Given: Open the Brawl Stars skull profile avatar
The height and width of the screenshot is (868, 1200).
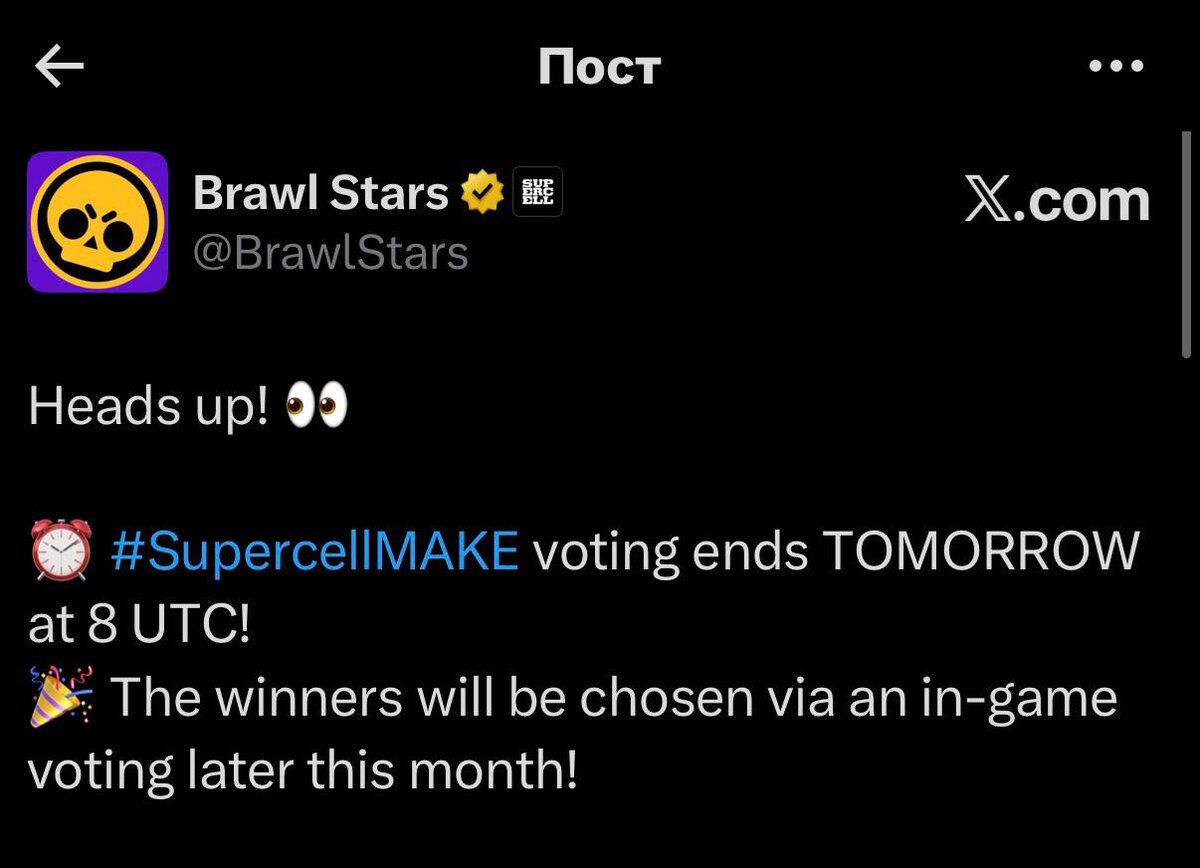Looking at the screenshot, I should [97, 222].
